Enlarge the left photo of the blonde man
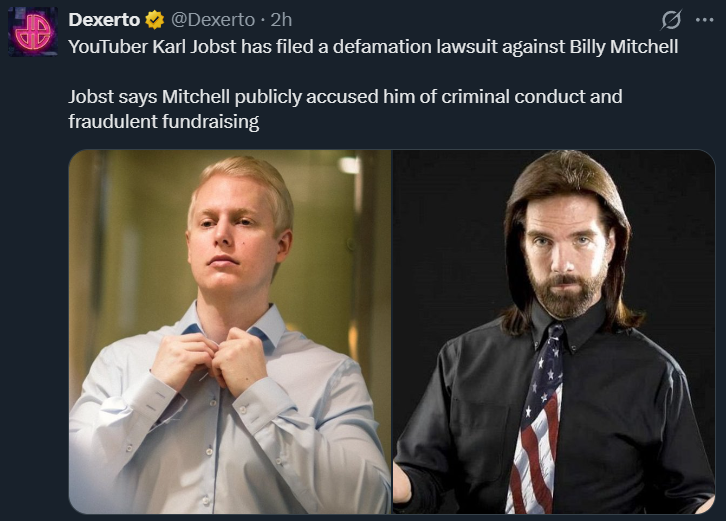The height and width of the screenshot is (521, 726). click(230, 332)
